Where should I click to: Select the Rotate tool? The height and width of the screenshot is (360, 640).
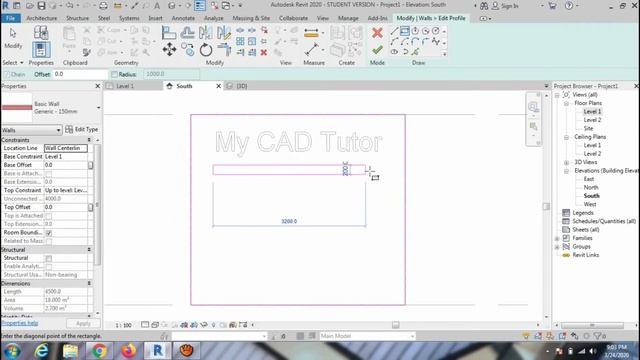(x=206, y=50)
